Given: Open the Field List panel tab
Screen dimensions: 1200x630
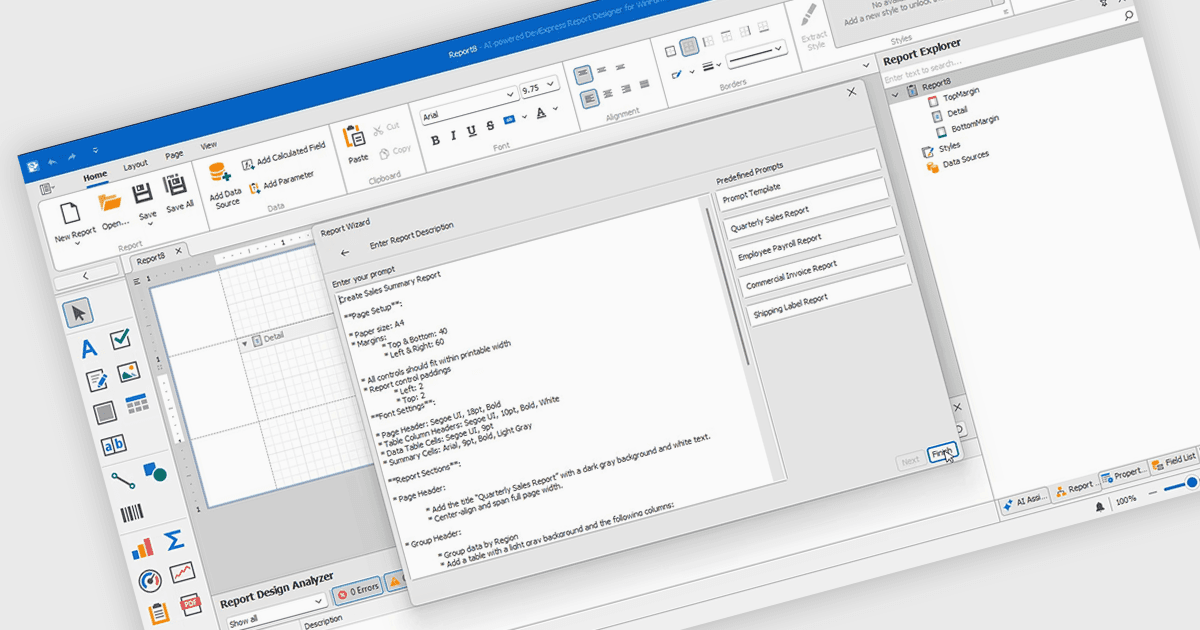Looking at the screenshot, I should tap(1173, 459).
